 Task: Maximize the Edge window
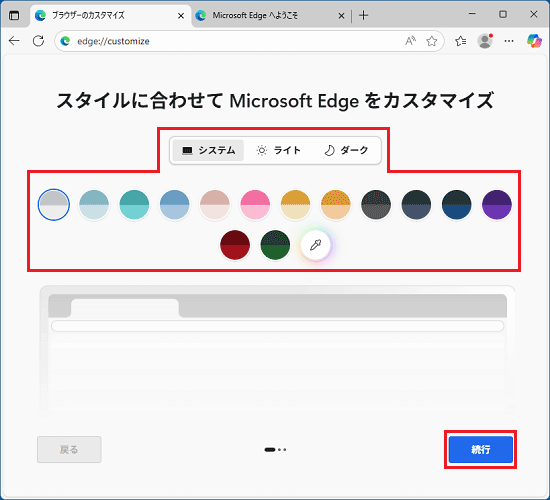point(503,14)
